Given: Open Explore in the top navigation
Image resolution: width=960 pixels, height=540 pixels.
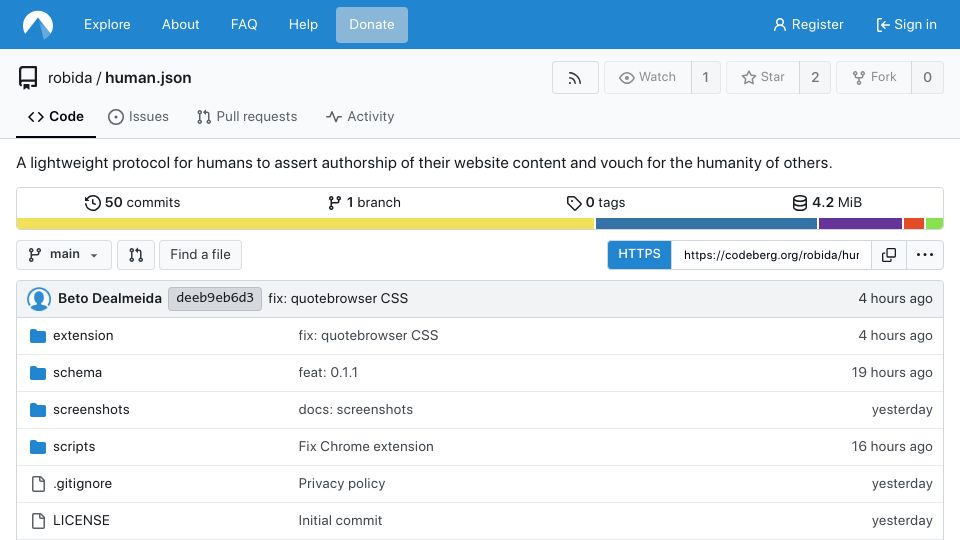Looking at the screenshot, I should pos(107,24).
